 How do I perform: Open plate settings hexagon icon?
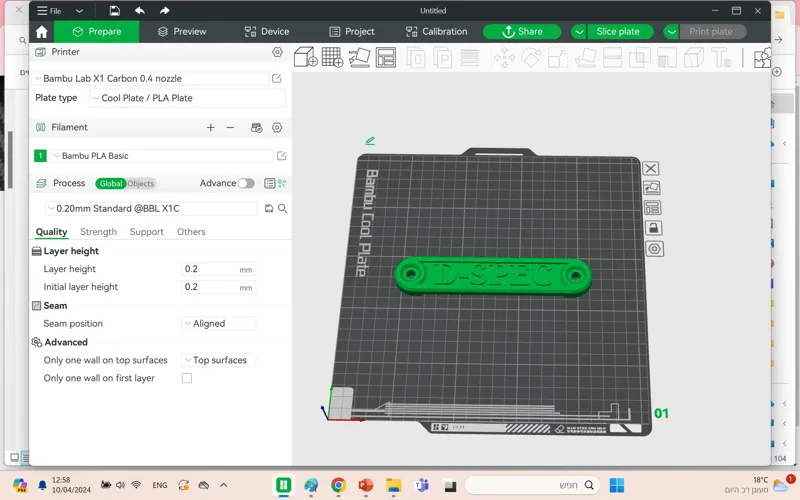coord(655,249)
